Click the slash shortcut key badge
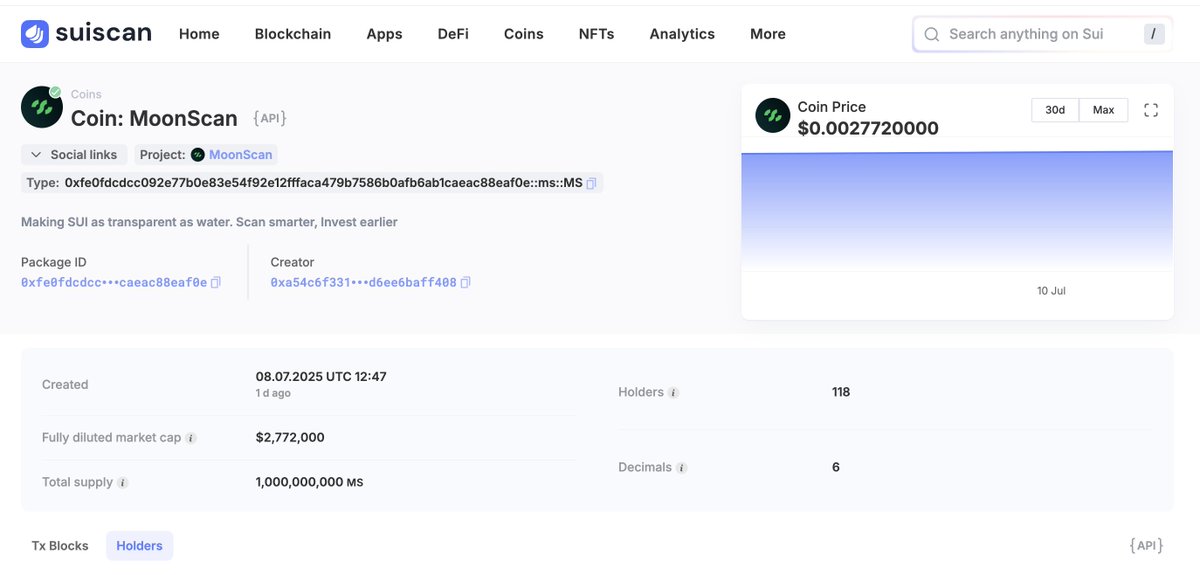Viewport: 1200px width, 575px height. 1154,34
